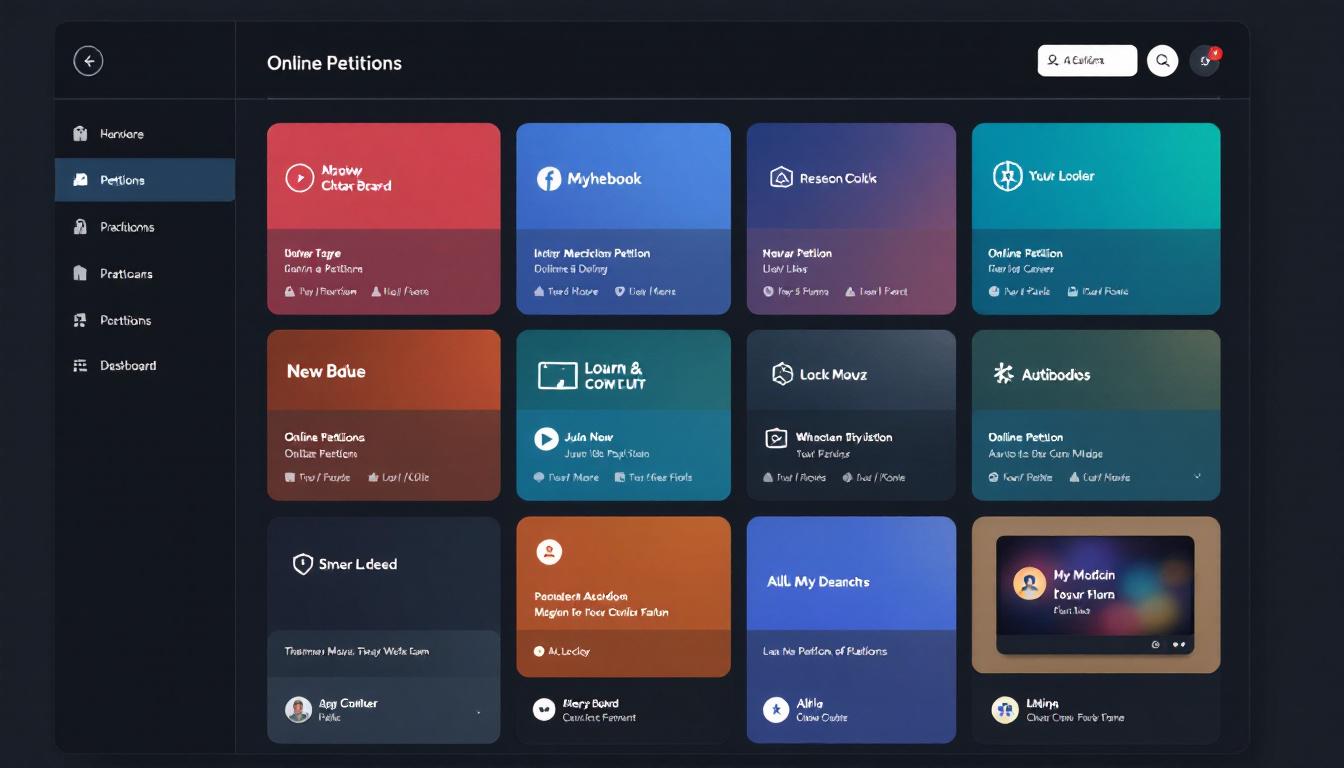Click the Lock Mouz card icon
The image size is (1344, 768).
coord(782,374)
